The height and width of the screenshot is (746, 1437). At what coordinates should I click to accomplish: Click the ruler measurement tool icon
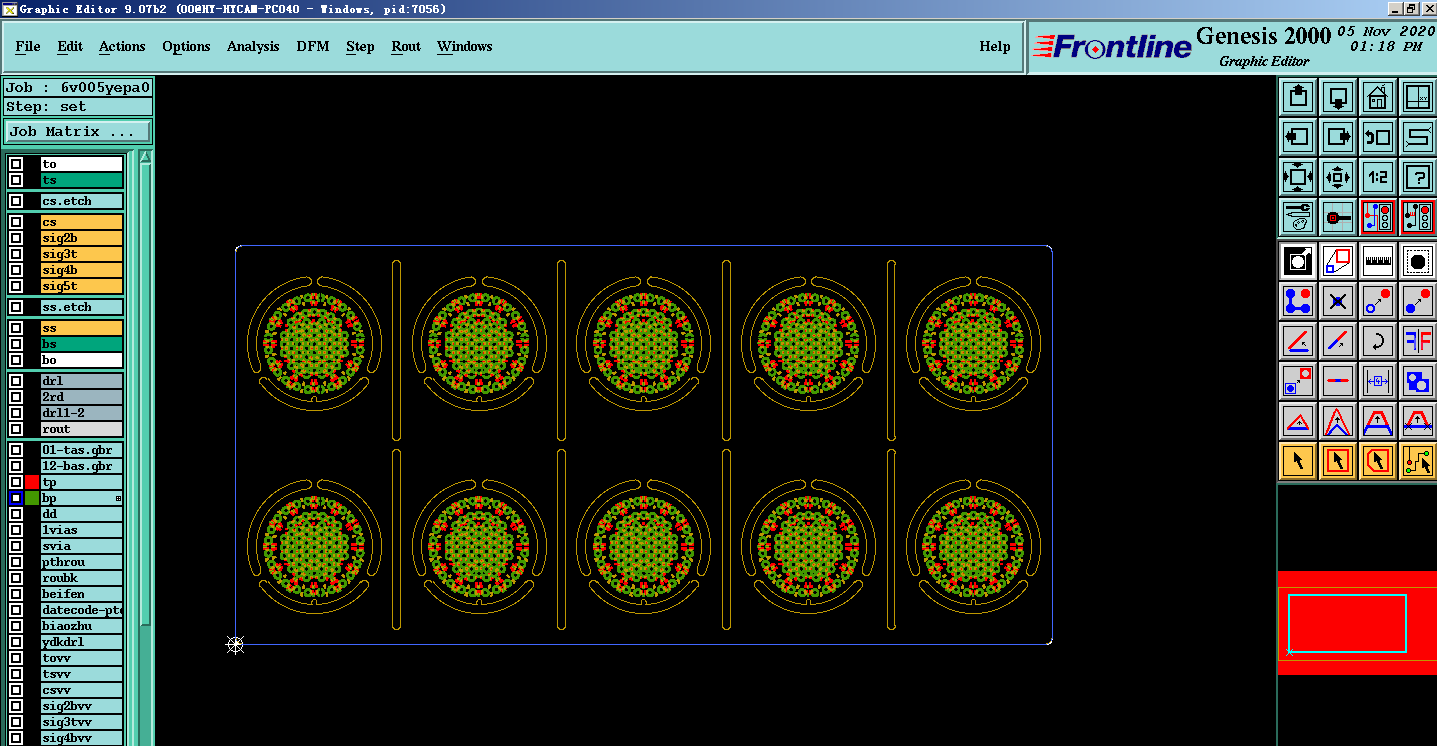coord(1378,261)
